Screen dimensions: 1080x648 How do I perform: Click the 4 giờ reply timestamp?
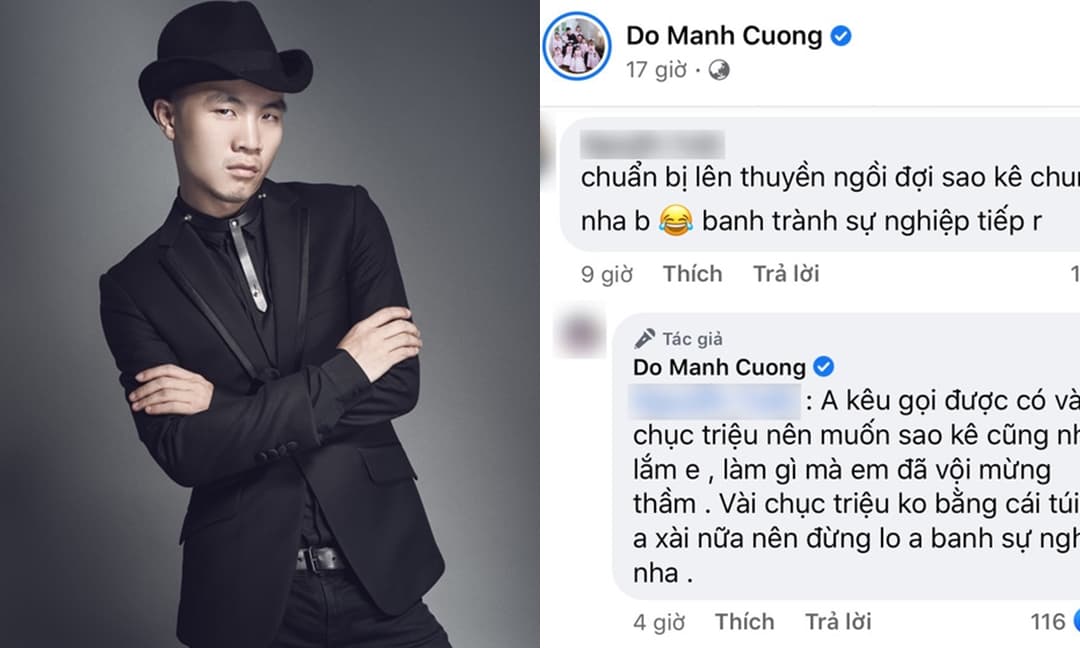[659, 623]
